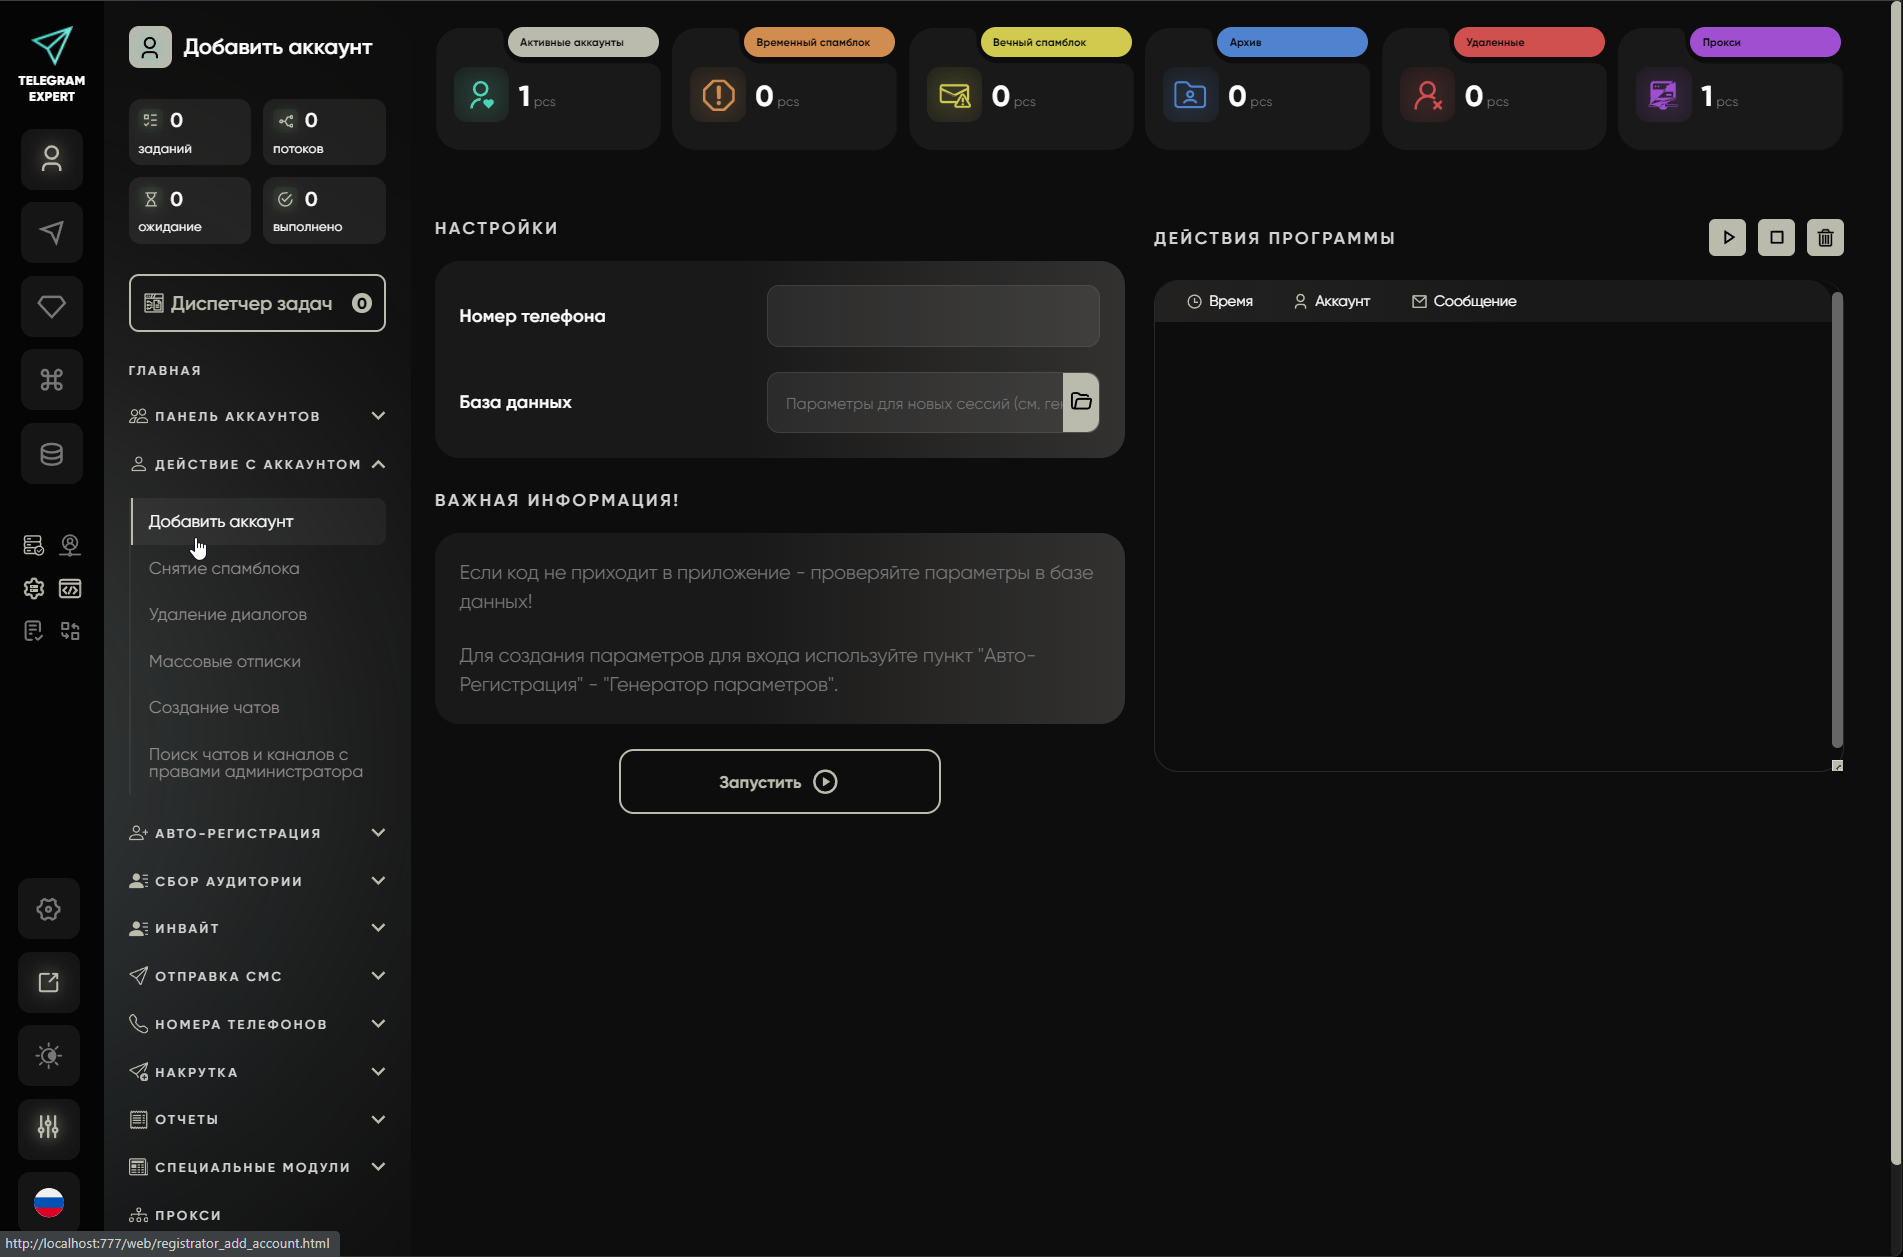
Task: Click the trash icon in program actions
Action: point(1825,238)
